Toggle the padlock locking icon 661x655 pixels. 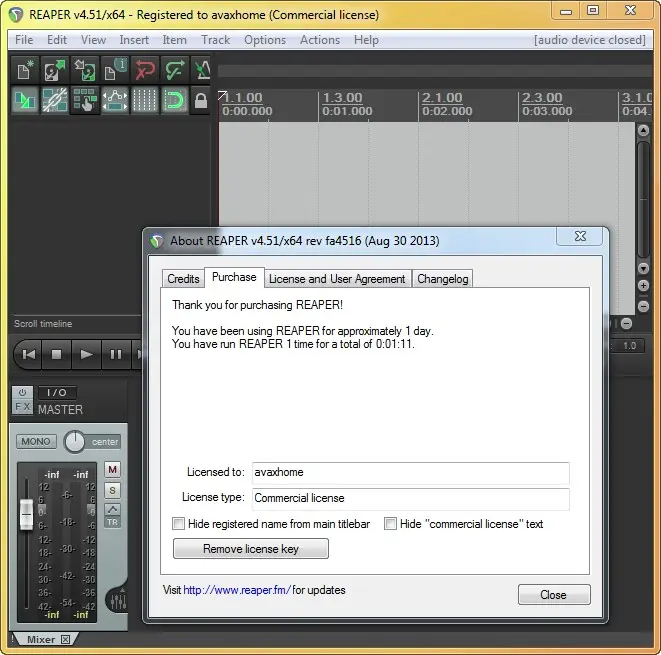tap(201, 100)
